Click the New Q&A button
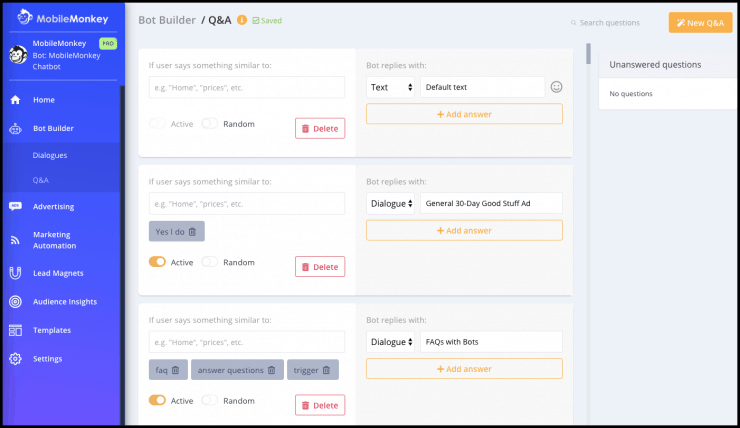The width and height of the screenshot is (740, 428). pyautogui.click(x=700, y=22)
